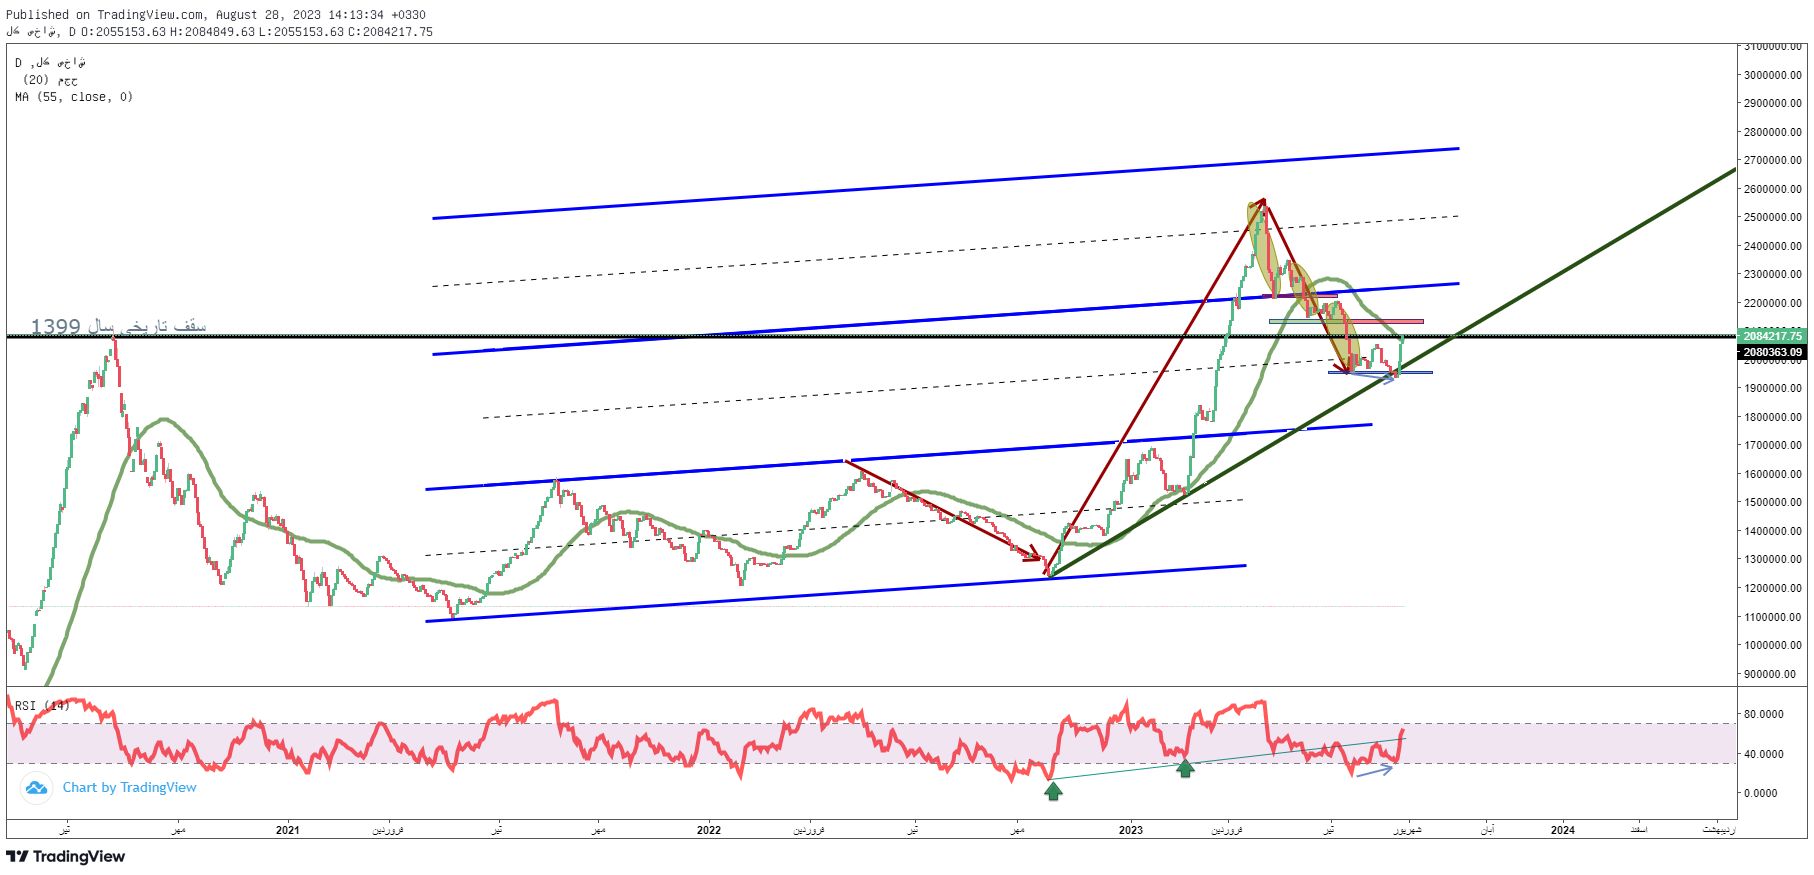Click the TradingView cloud icon badge
1814x875 pixels.
point(36,788)
